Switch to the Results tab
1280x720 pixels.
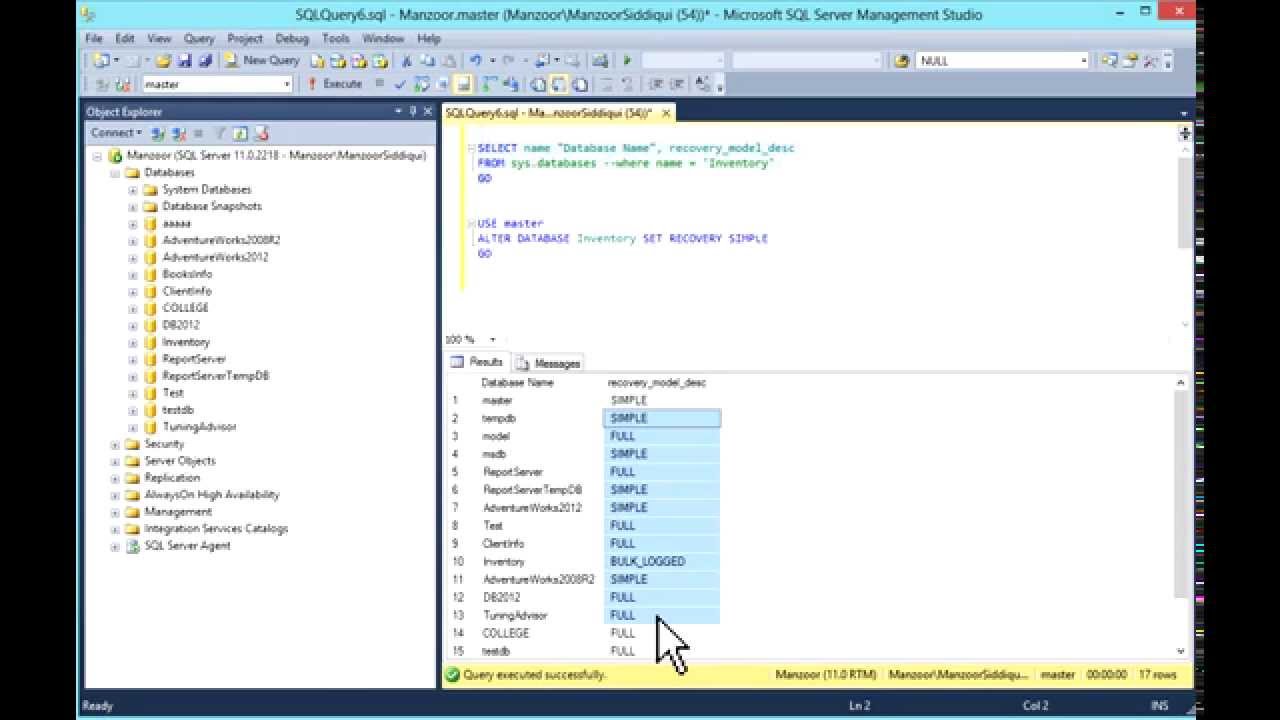pyautogui.click(x=478, y=362)
